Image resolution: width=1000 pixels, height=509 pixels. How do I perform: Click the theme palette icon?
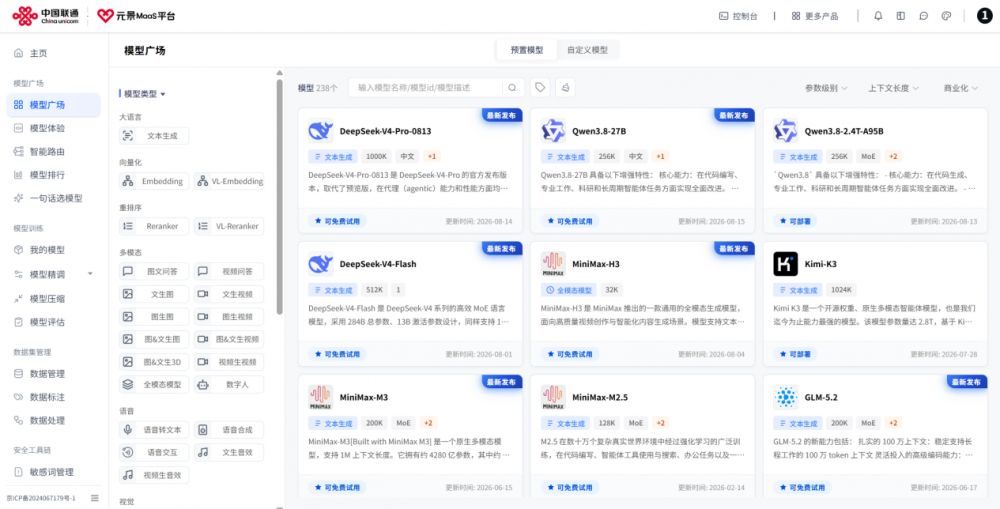pos(946,16)
